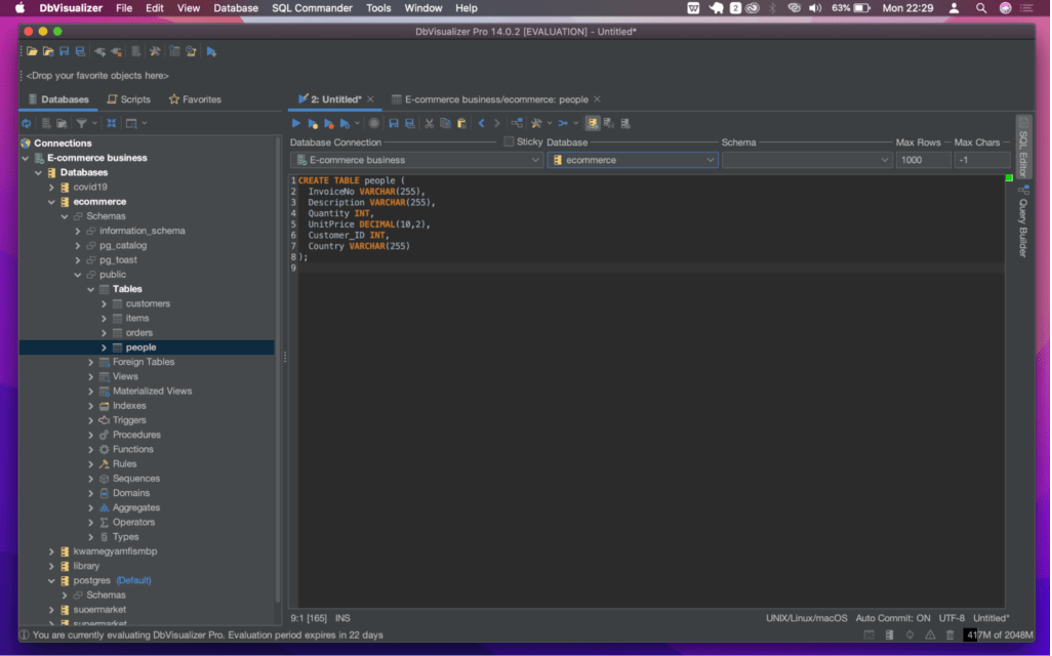Run the SQL with the Execute play icon
This screenshot has width=1052, height=656.
[296, 123]
